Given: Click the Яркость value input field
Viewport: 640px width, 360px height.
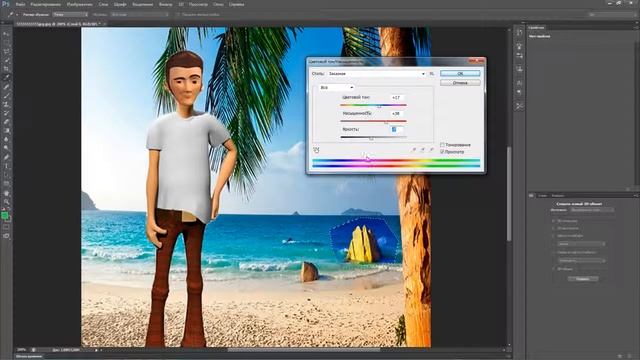Looking at the screenshot, I should coord(397,129).
